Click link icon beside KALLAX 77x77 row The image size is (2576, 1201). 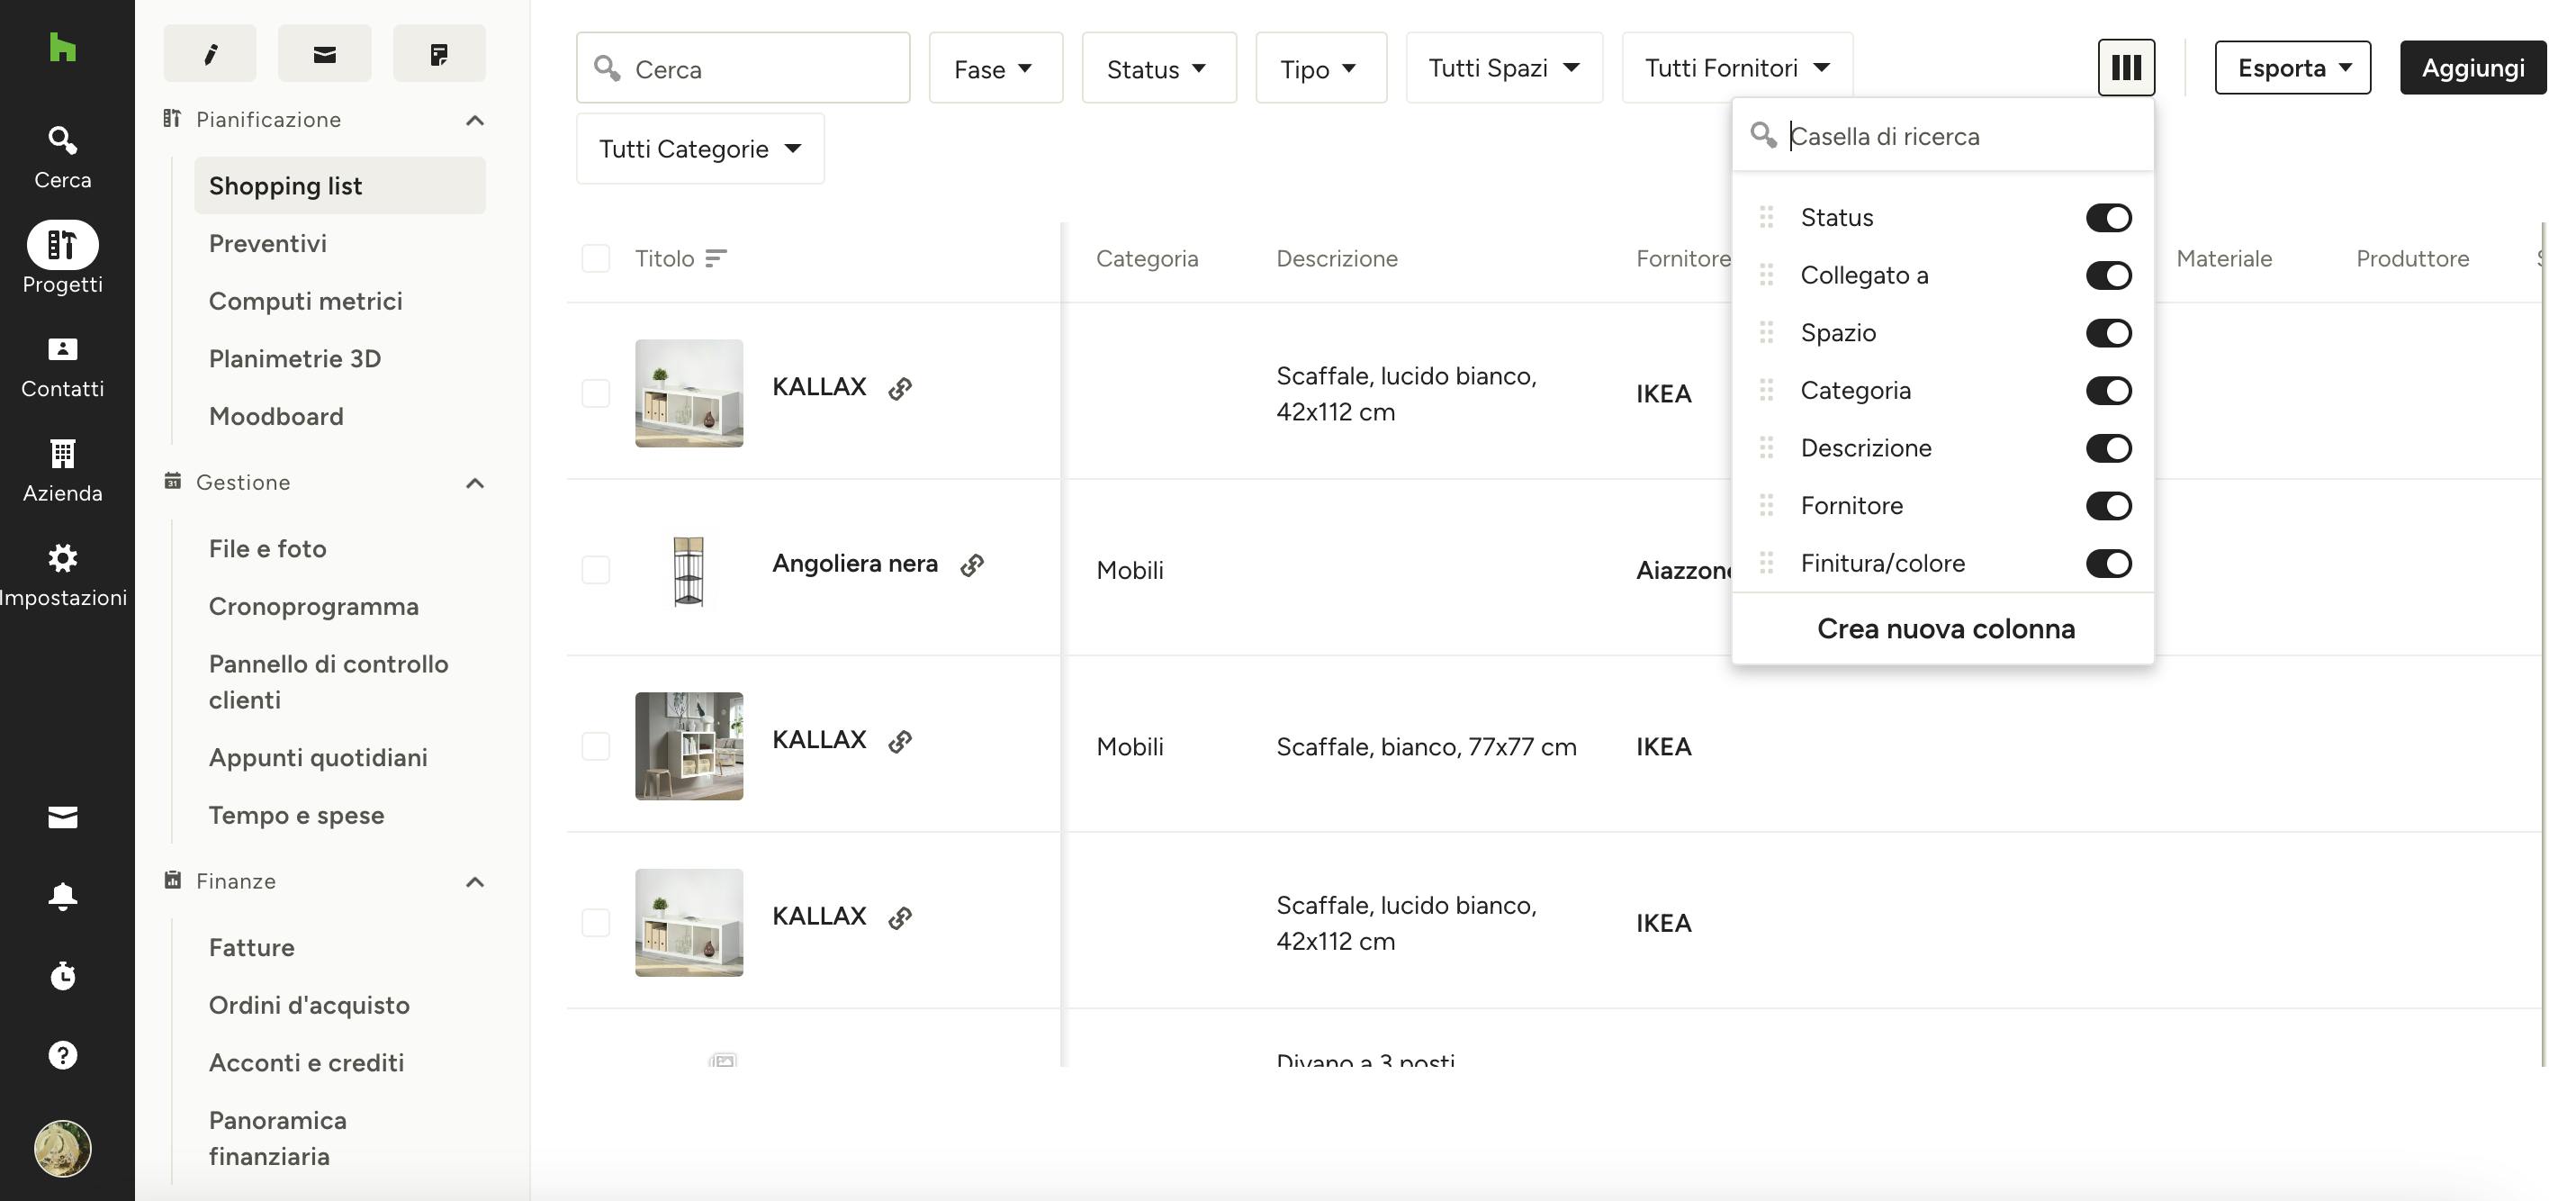click(x=900, y=741)
